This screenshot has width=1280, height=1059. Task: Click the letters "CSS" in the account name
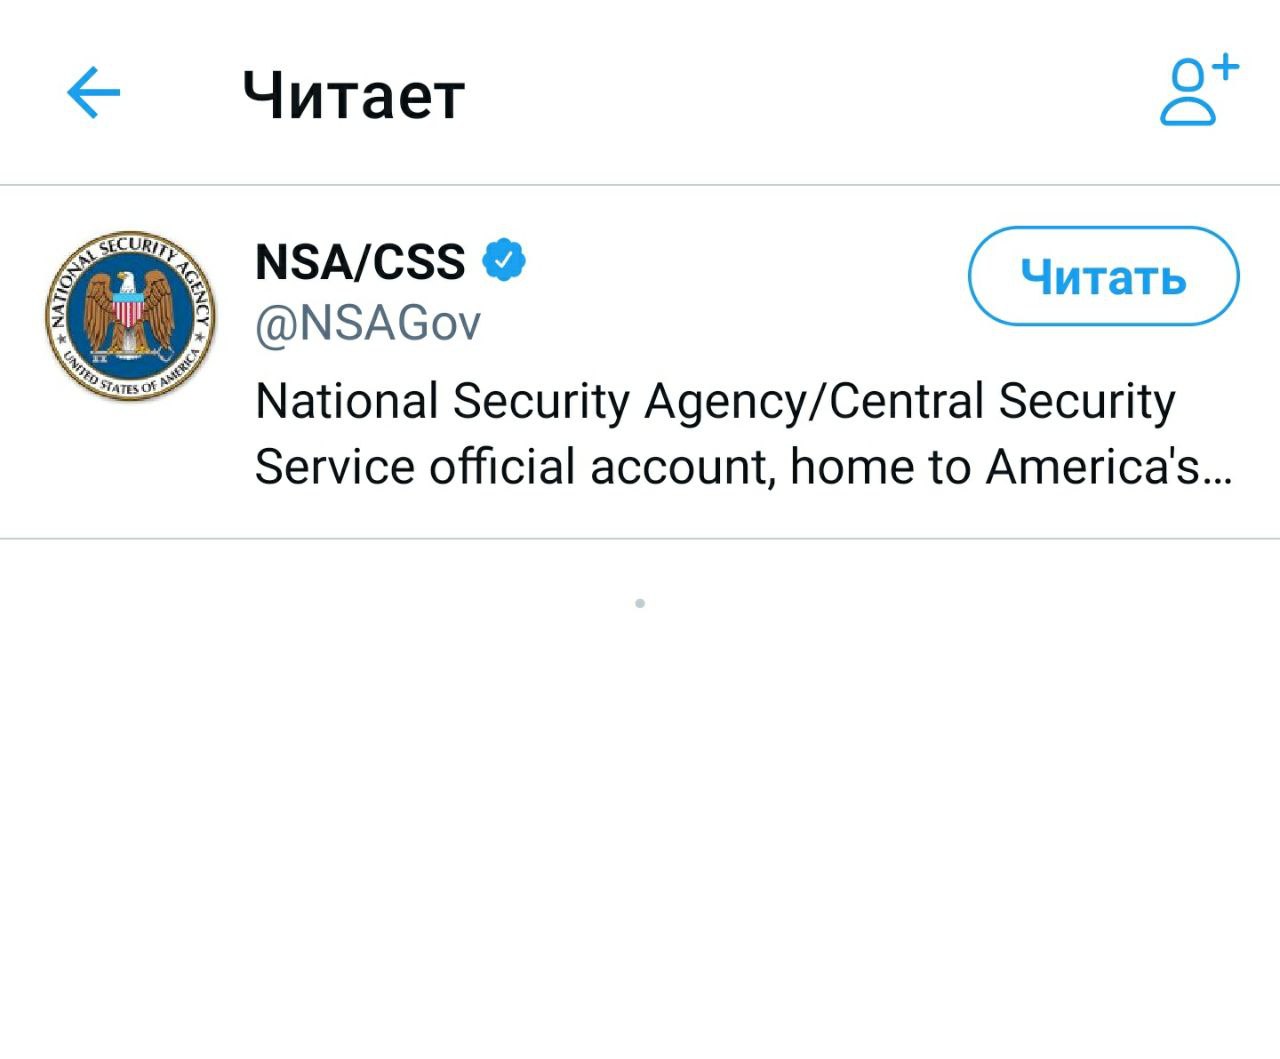[x=420, y=262]
